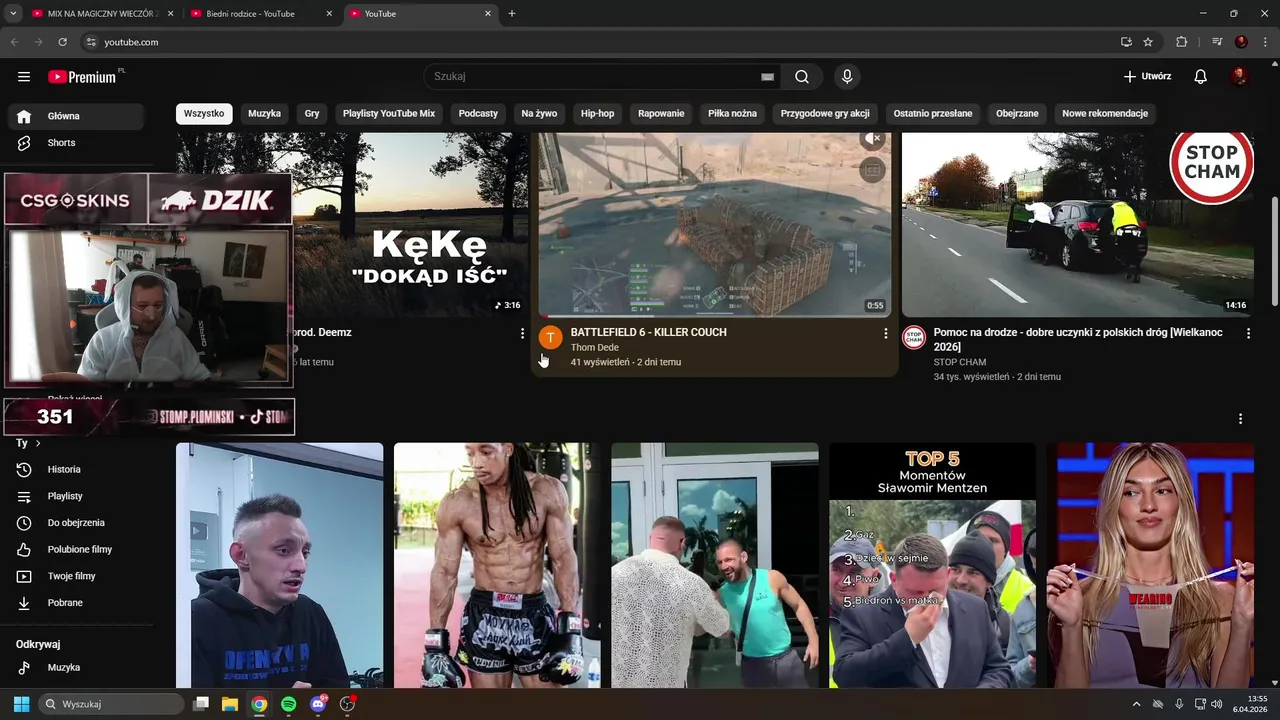Open the notifications bell
The image size is (1280, 720).
point(1201,77)
